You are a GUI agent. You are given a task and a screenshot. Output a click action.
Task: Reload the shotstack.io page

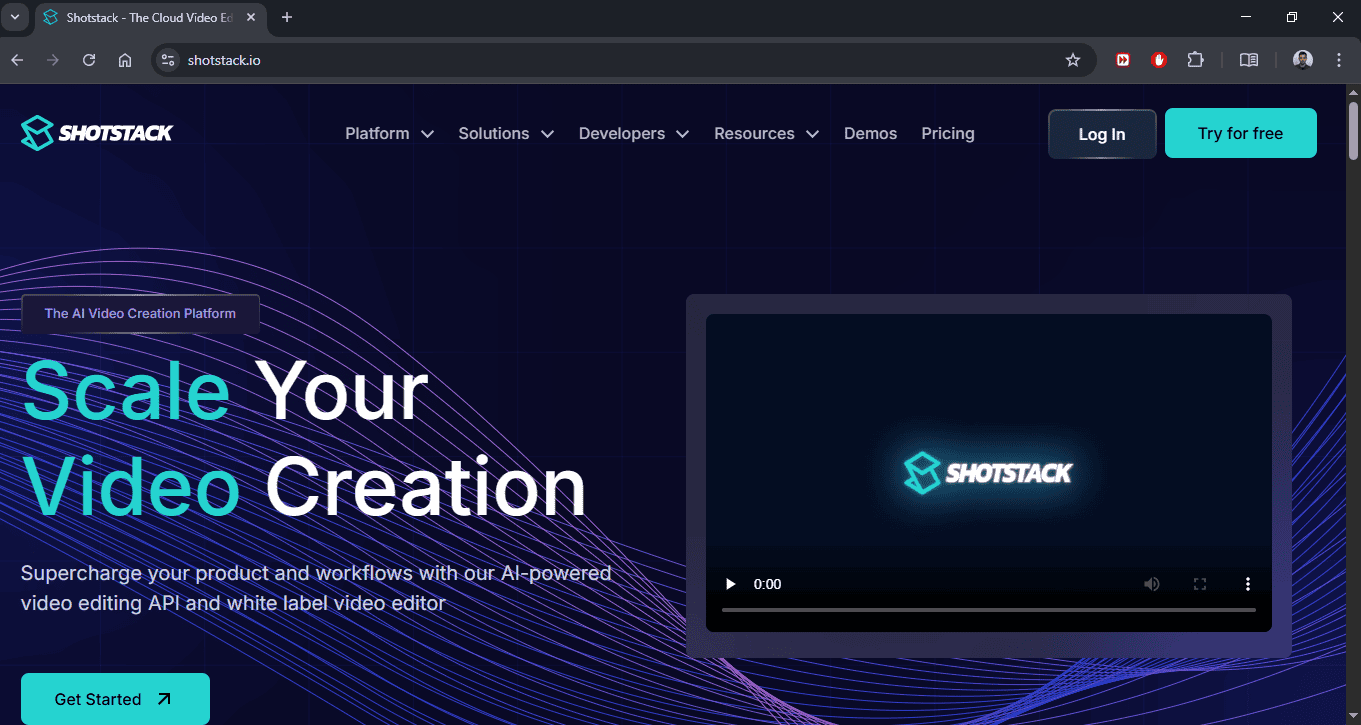coord(89,60)
